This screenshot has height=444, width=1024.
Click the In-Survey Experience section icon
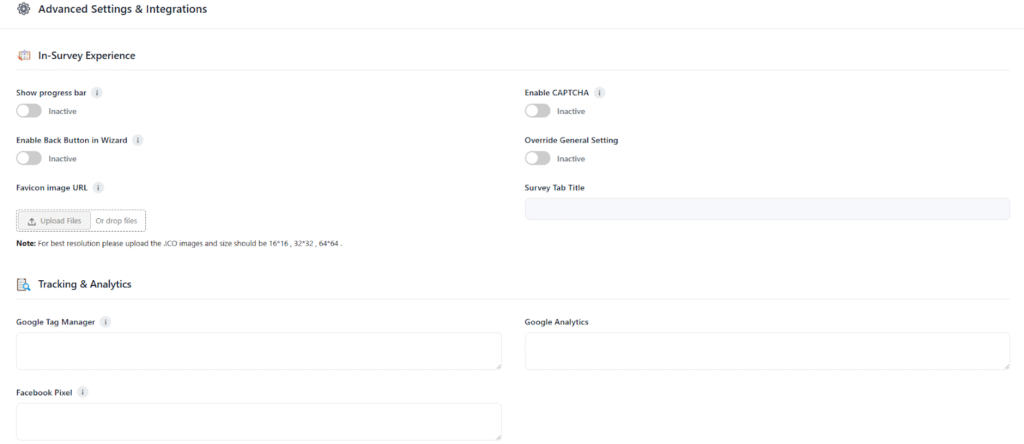pyautogui.click(x=24, y=56)
